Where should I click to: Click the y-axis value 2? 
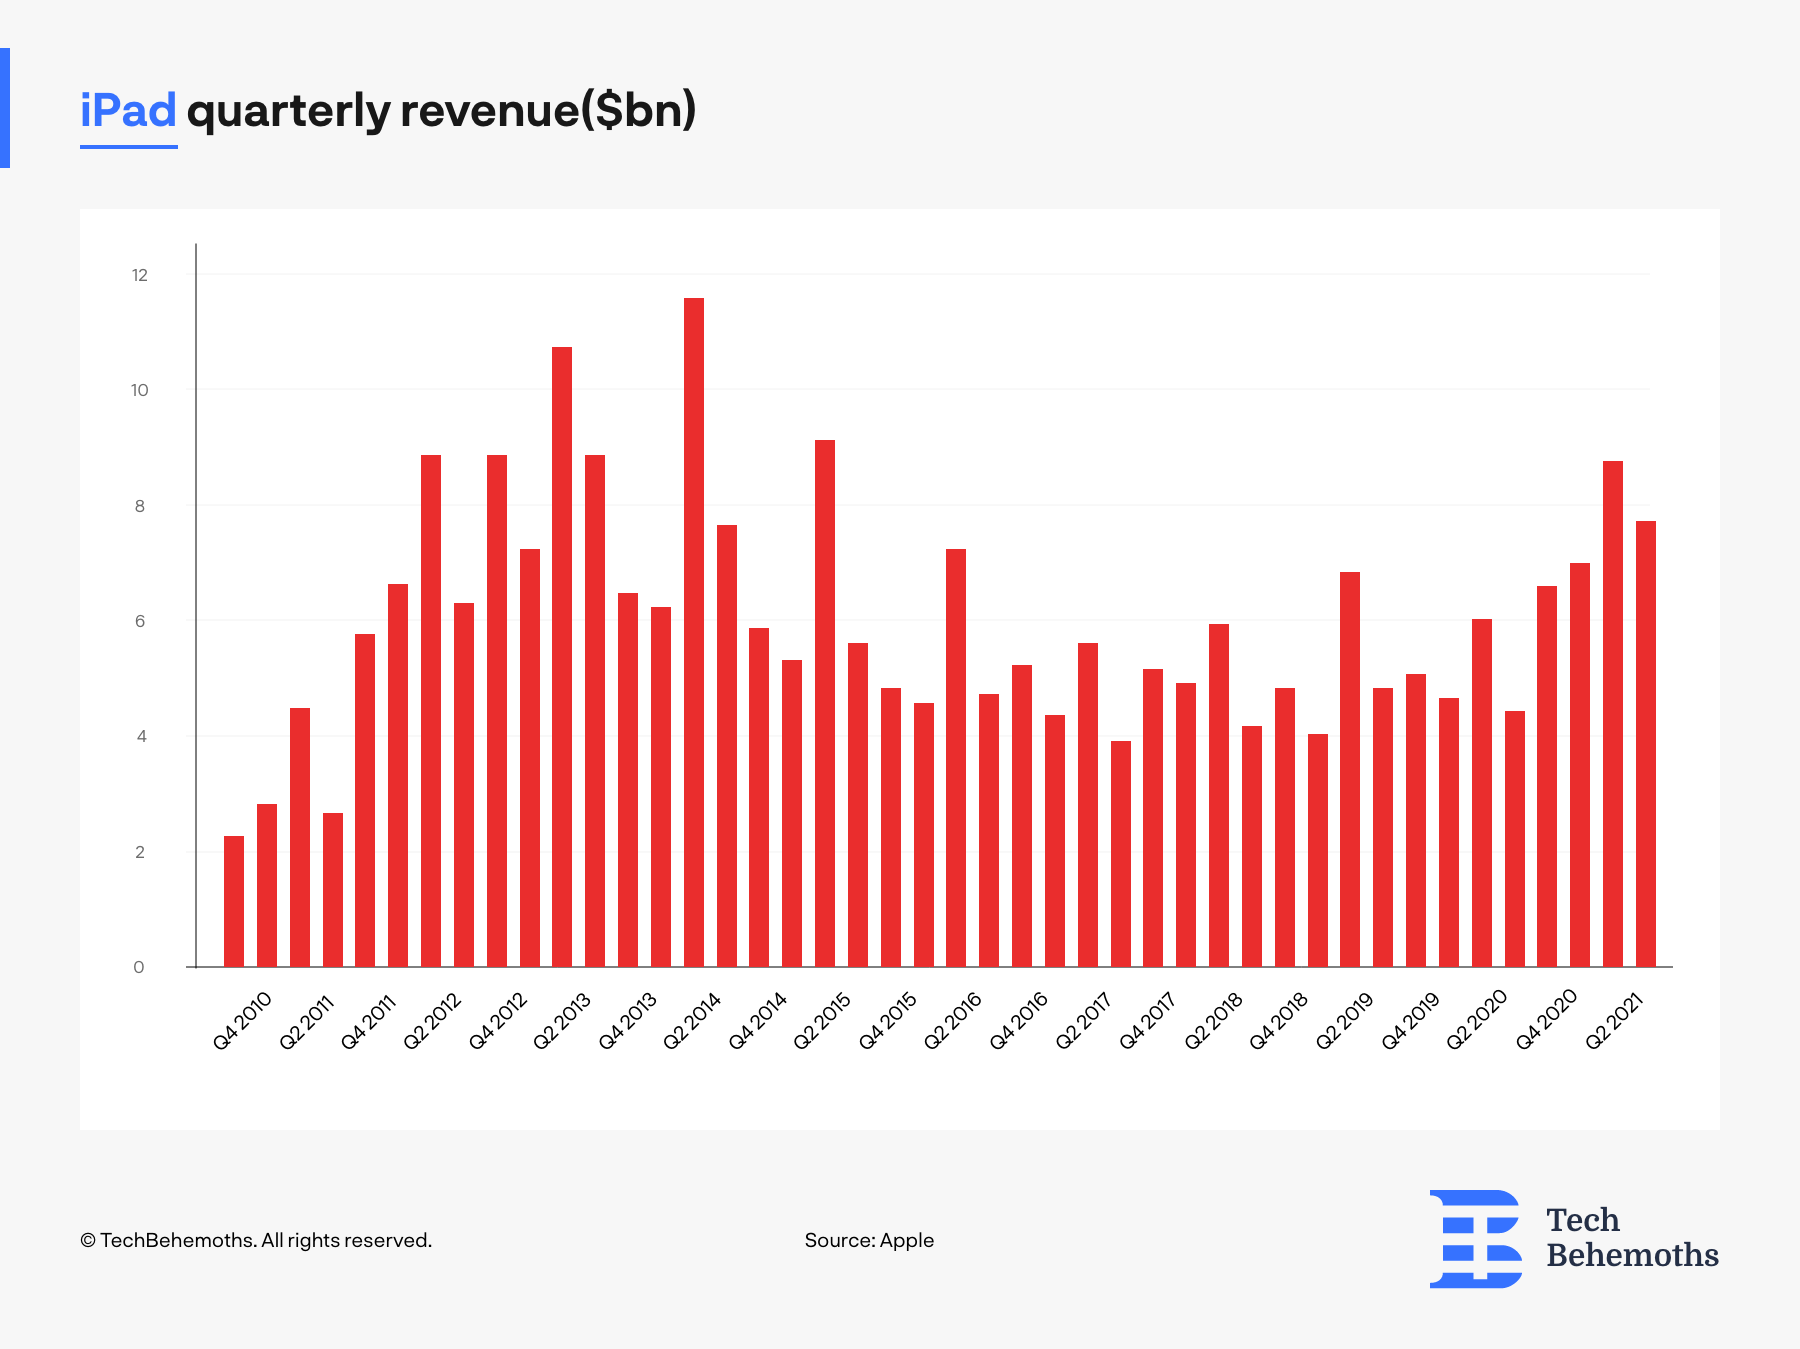[140, 852]
